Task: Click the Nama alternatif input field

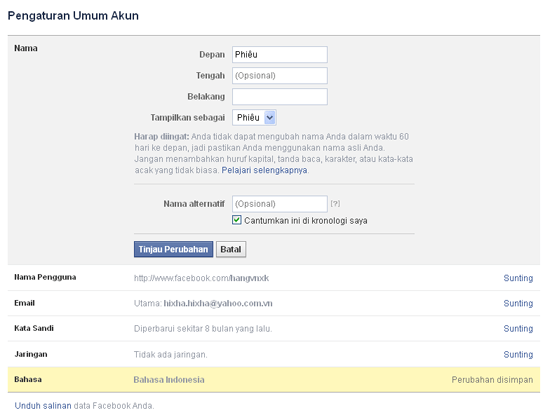Action: point(280,204)
